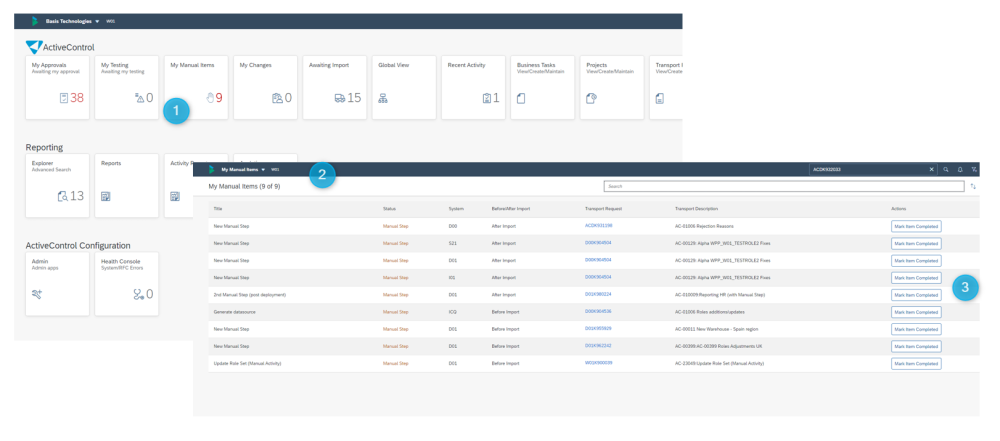The width and height of the screenshot is (1000, 441).
Task: Click the D00 system cell
Action: (453, 226)
